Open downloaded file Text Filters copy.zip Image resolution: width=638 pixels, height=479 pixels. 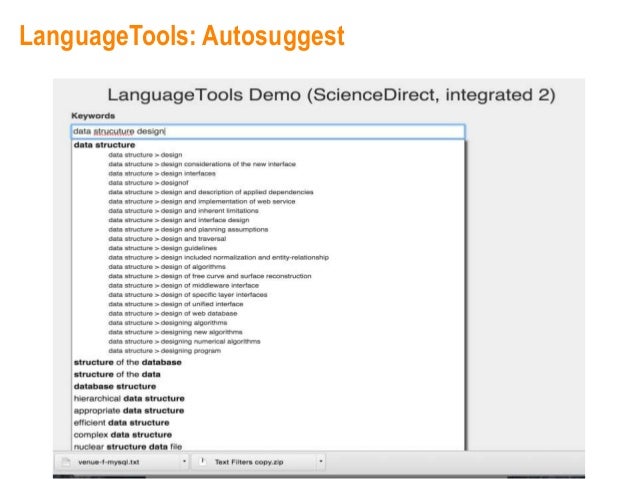249,462
